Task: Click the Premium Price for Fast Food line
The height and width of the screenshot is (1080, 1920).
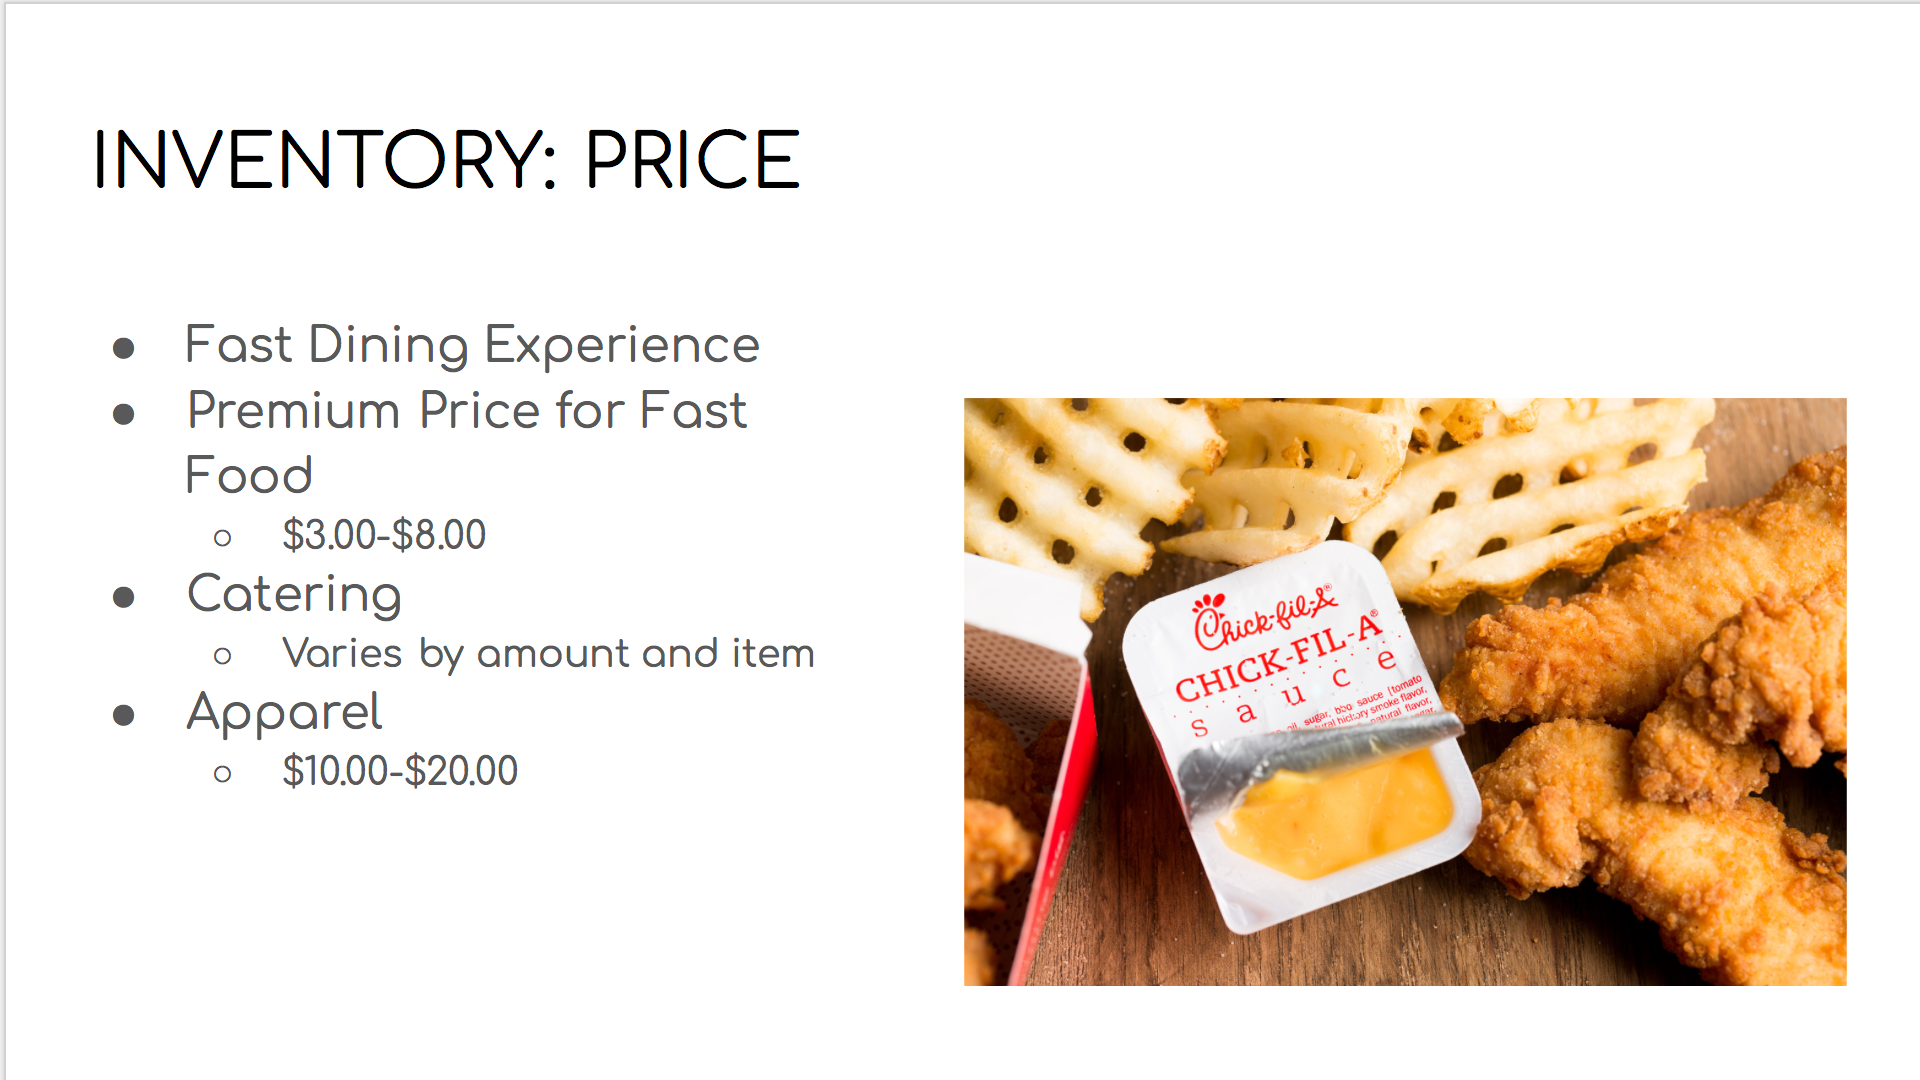Action: pos(467,442)
